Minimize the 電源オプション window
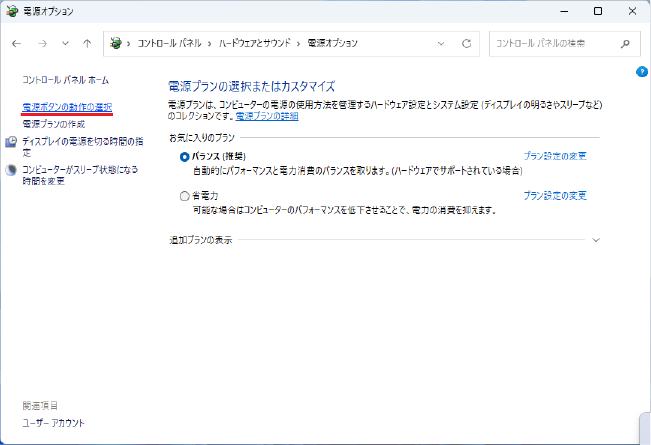The width and height of the screenshot is (651, 445). pyautogui.click(x=564, y=11)
